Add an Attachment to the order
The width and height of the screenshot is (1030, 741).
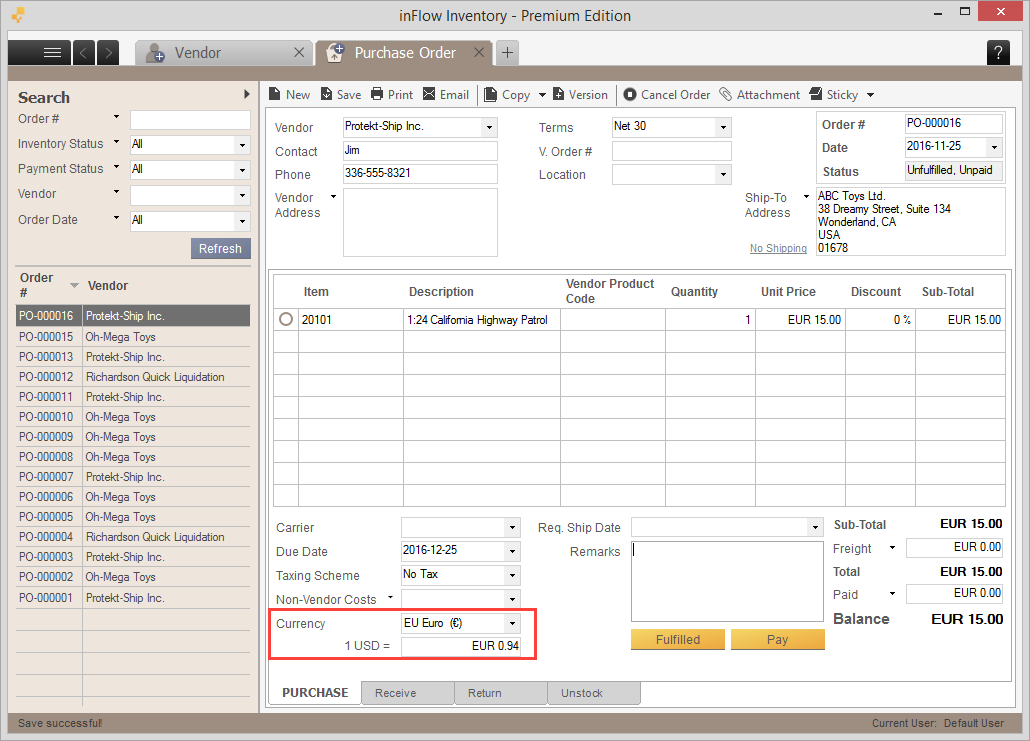(x=759, y=95)
